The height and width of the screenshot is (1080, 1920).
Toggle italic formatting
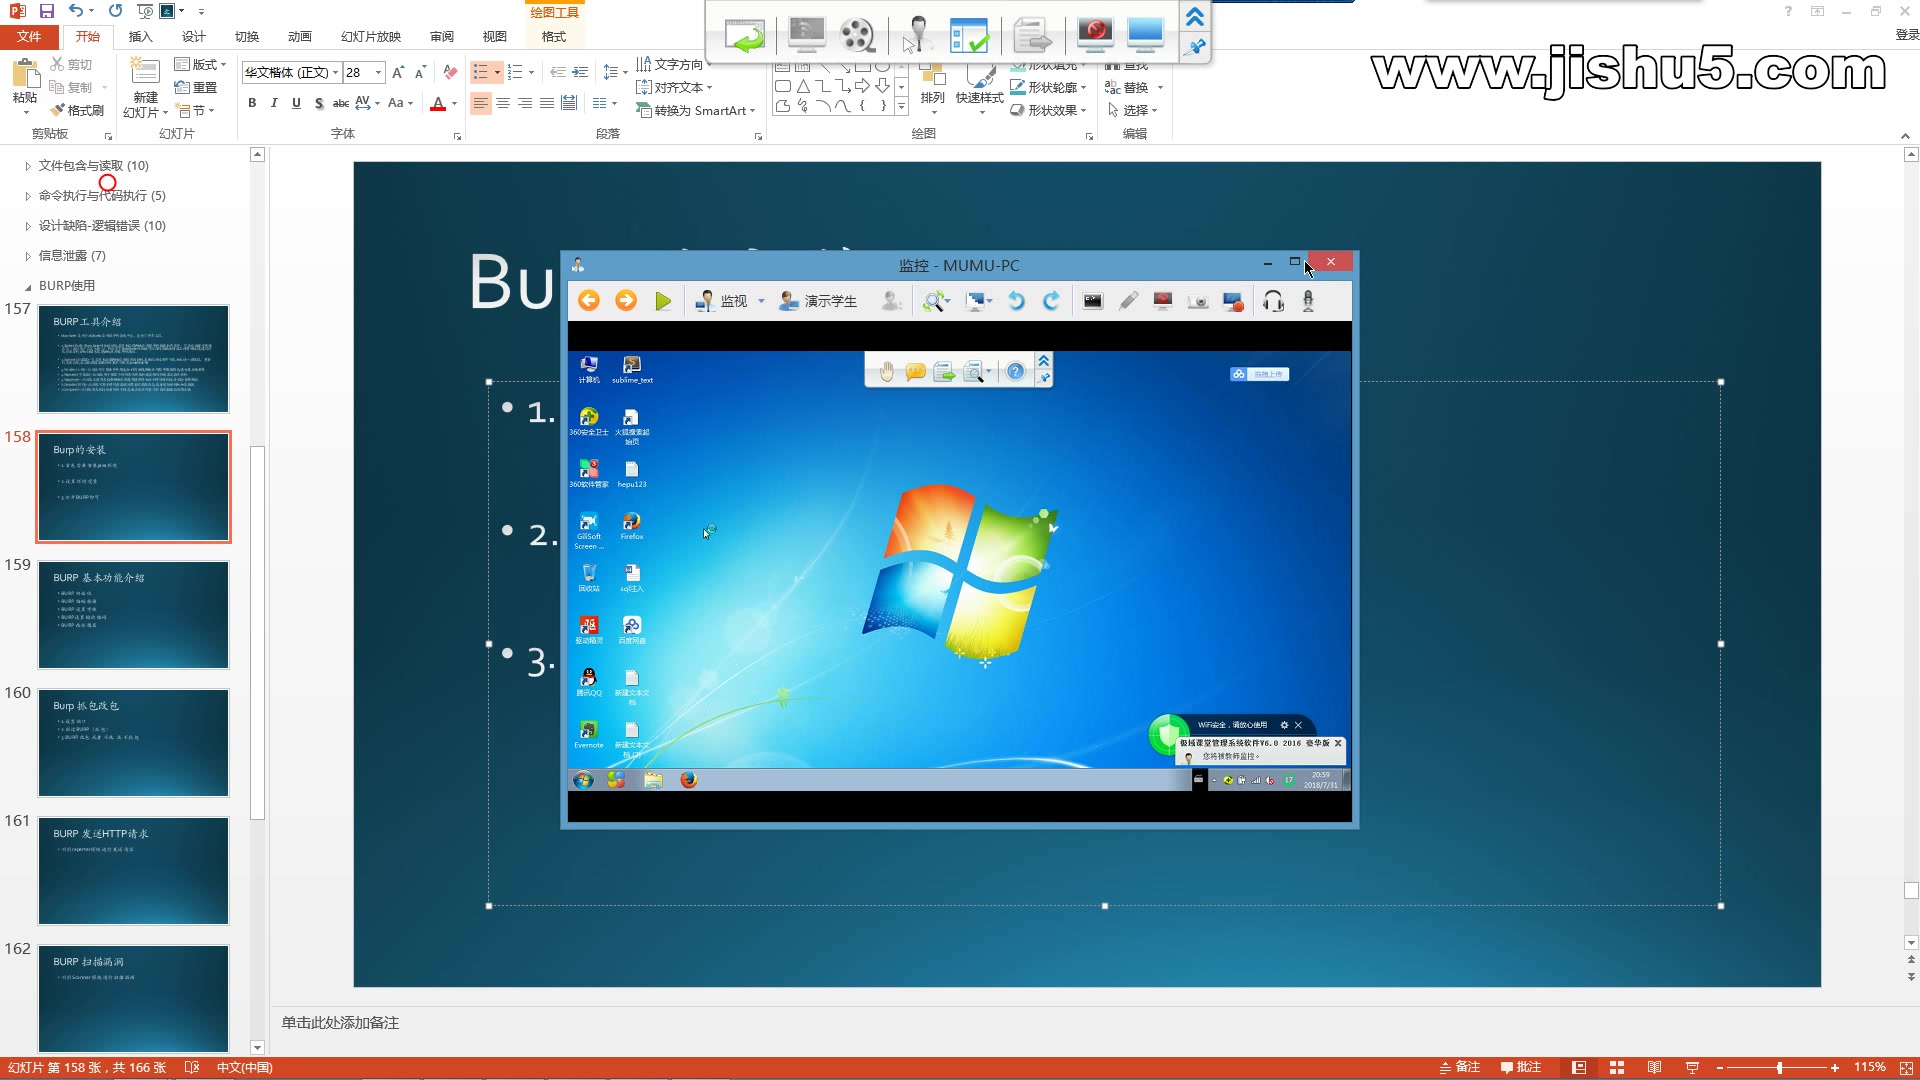coord(274,103)
